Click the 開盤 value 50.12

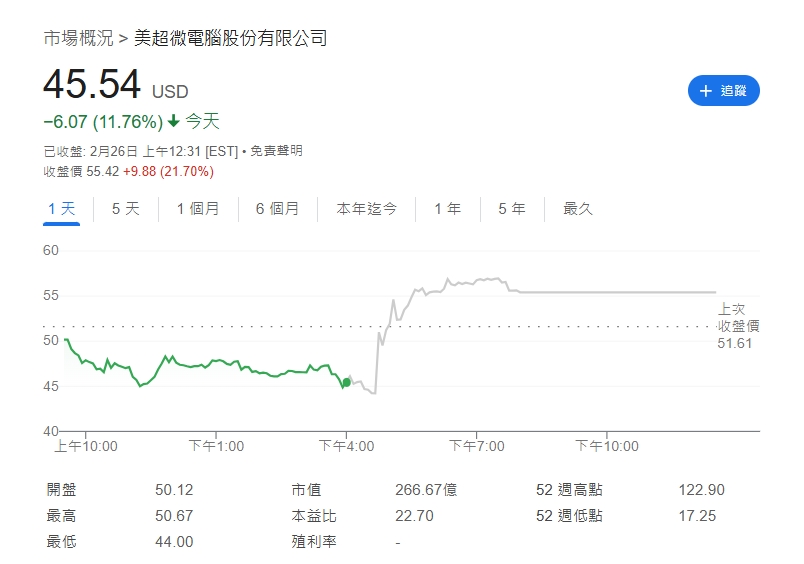(x=174, y=490)
